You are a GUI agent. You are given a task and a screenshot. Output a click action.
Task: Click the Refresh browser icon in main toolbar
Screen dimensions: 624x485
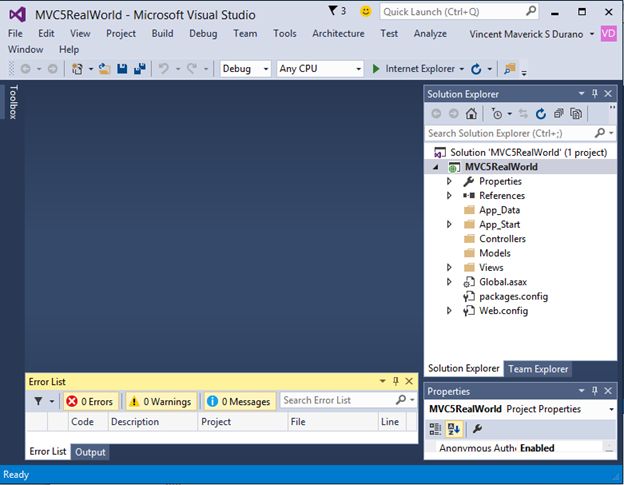pyautogui.click(x=476, y=69)
